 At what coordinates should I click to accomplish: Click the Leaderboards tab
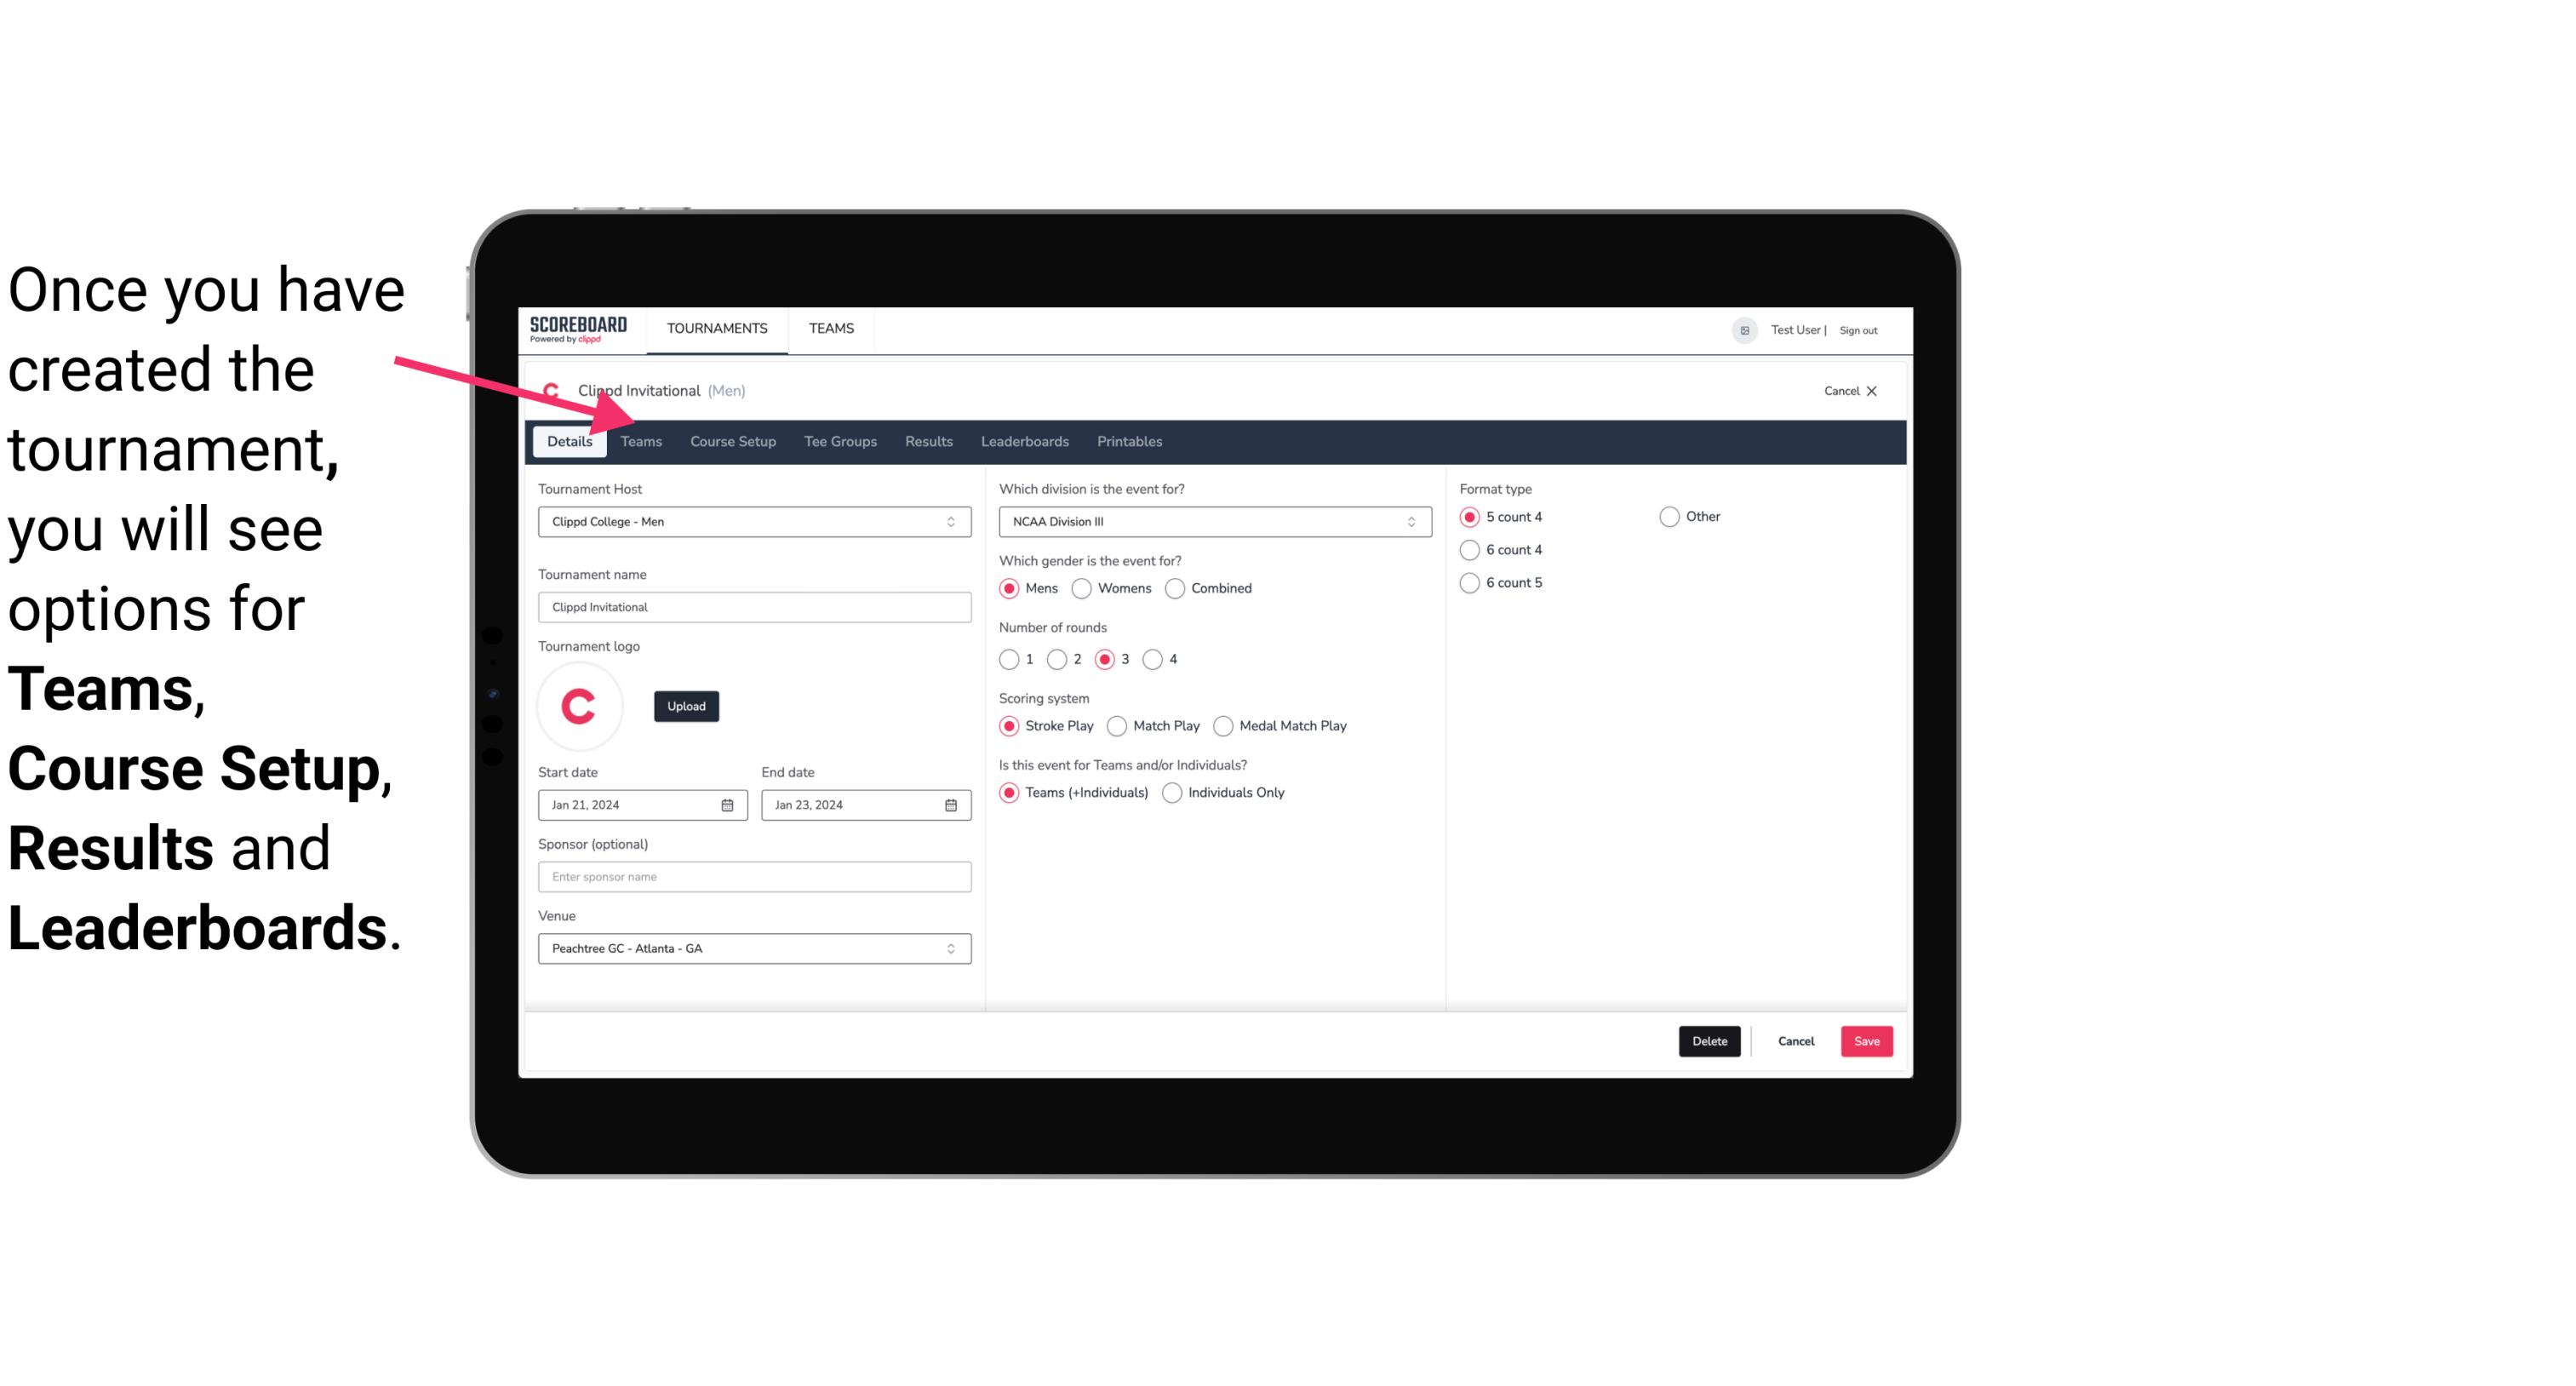coord(1023,440)
